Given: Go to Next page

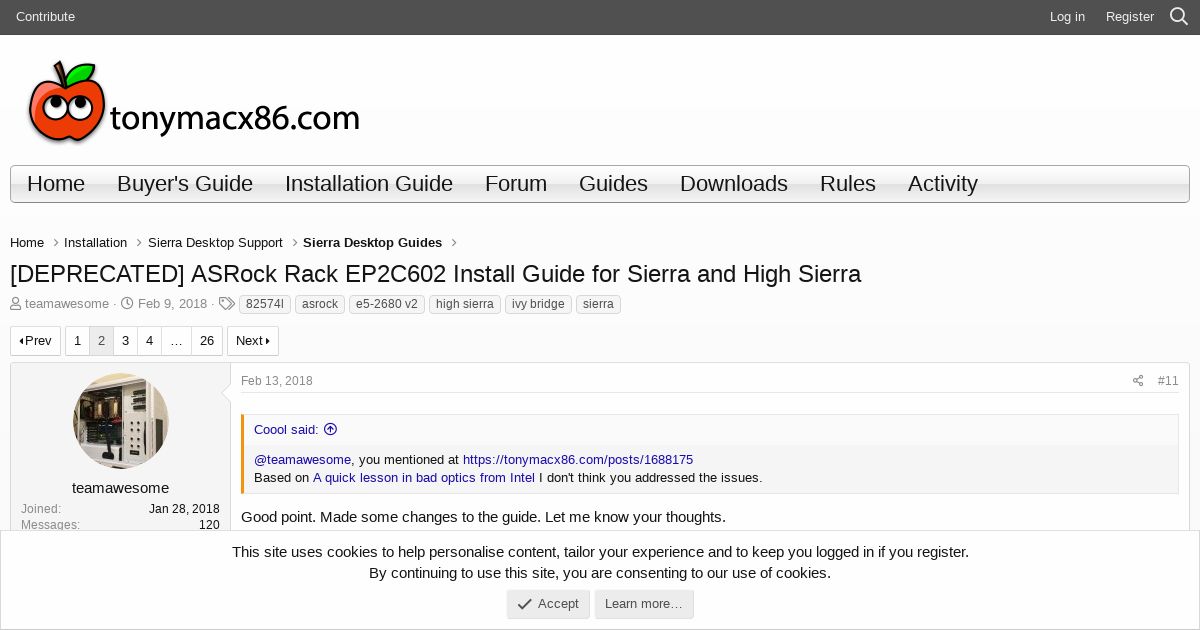Looking at the screenshot, I should (253, 341).
